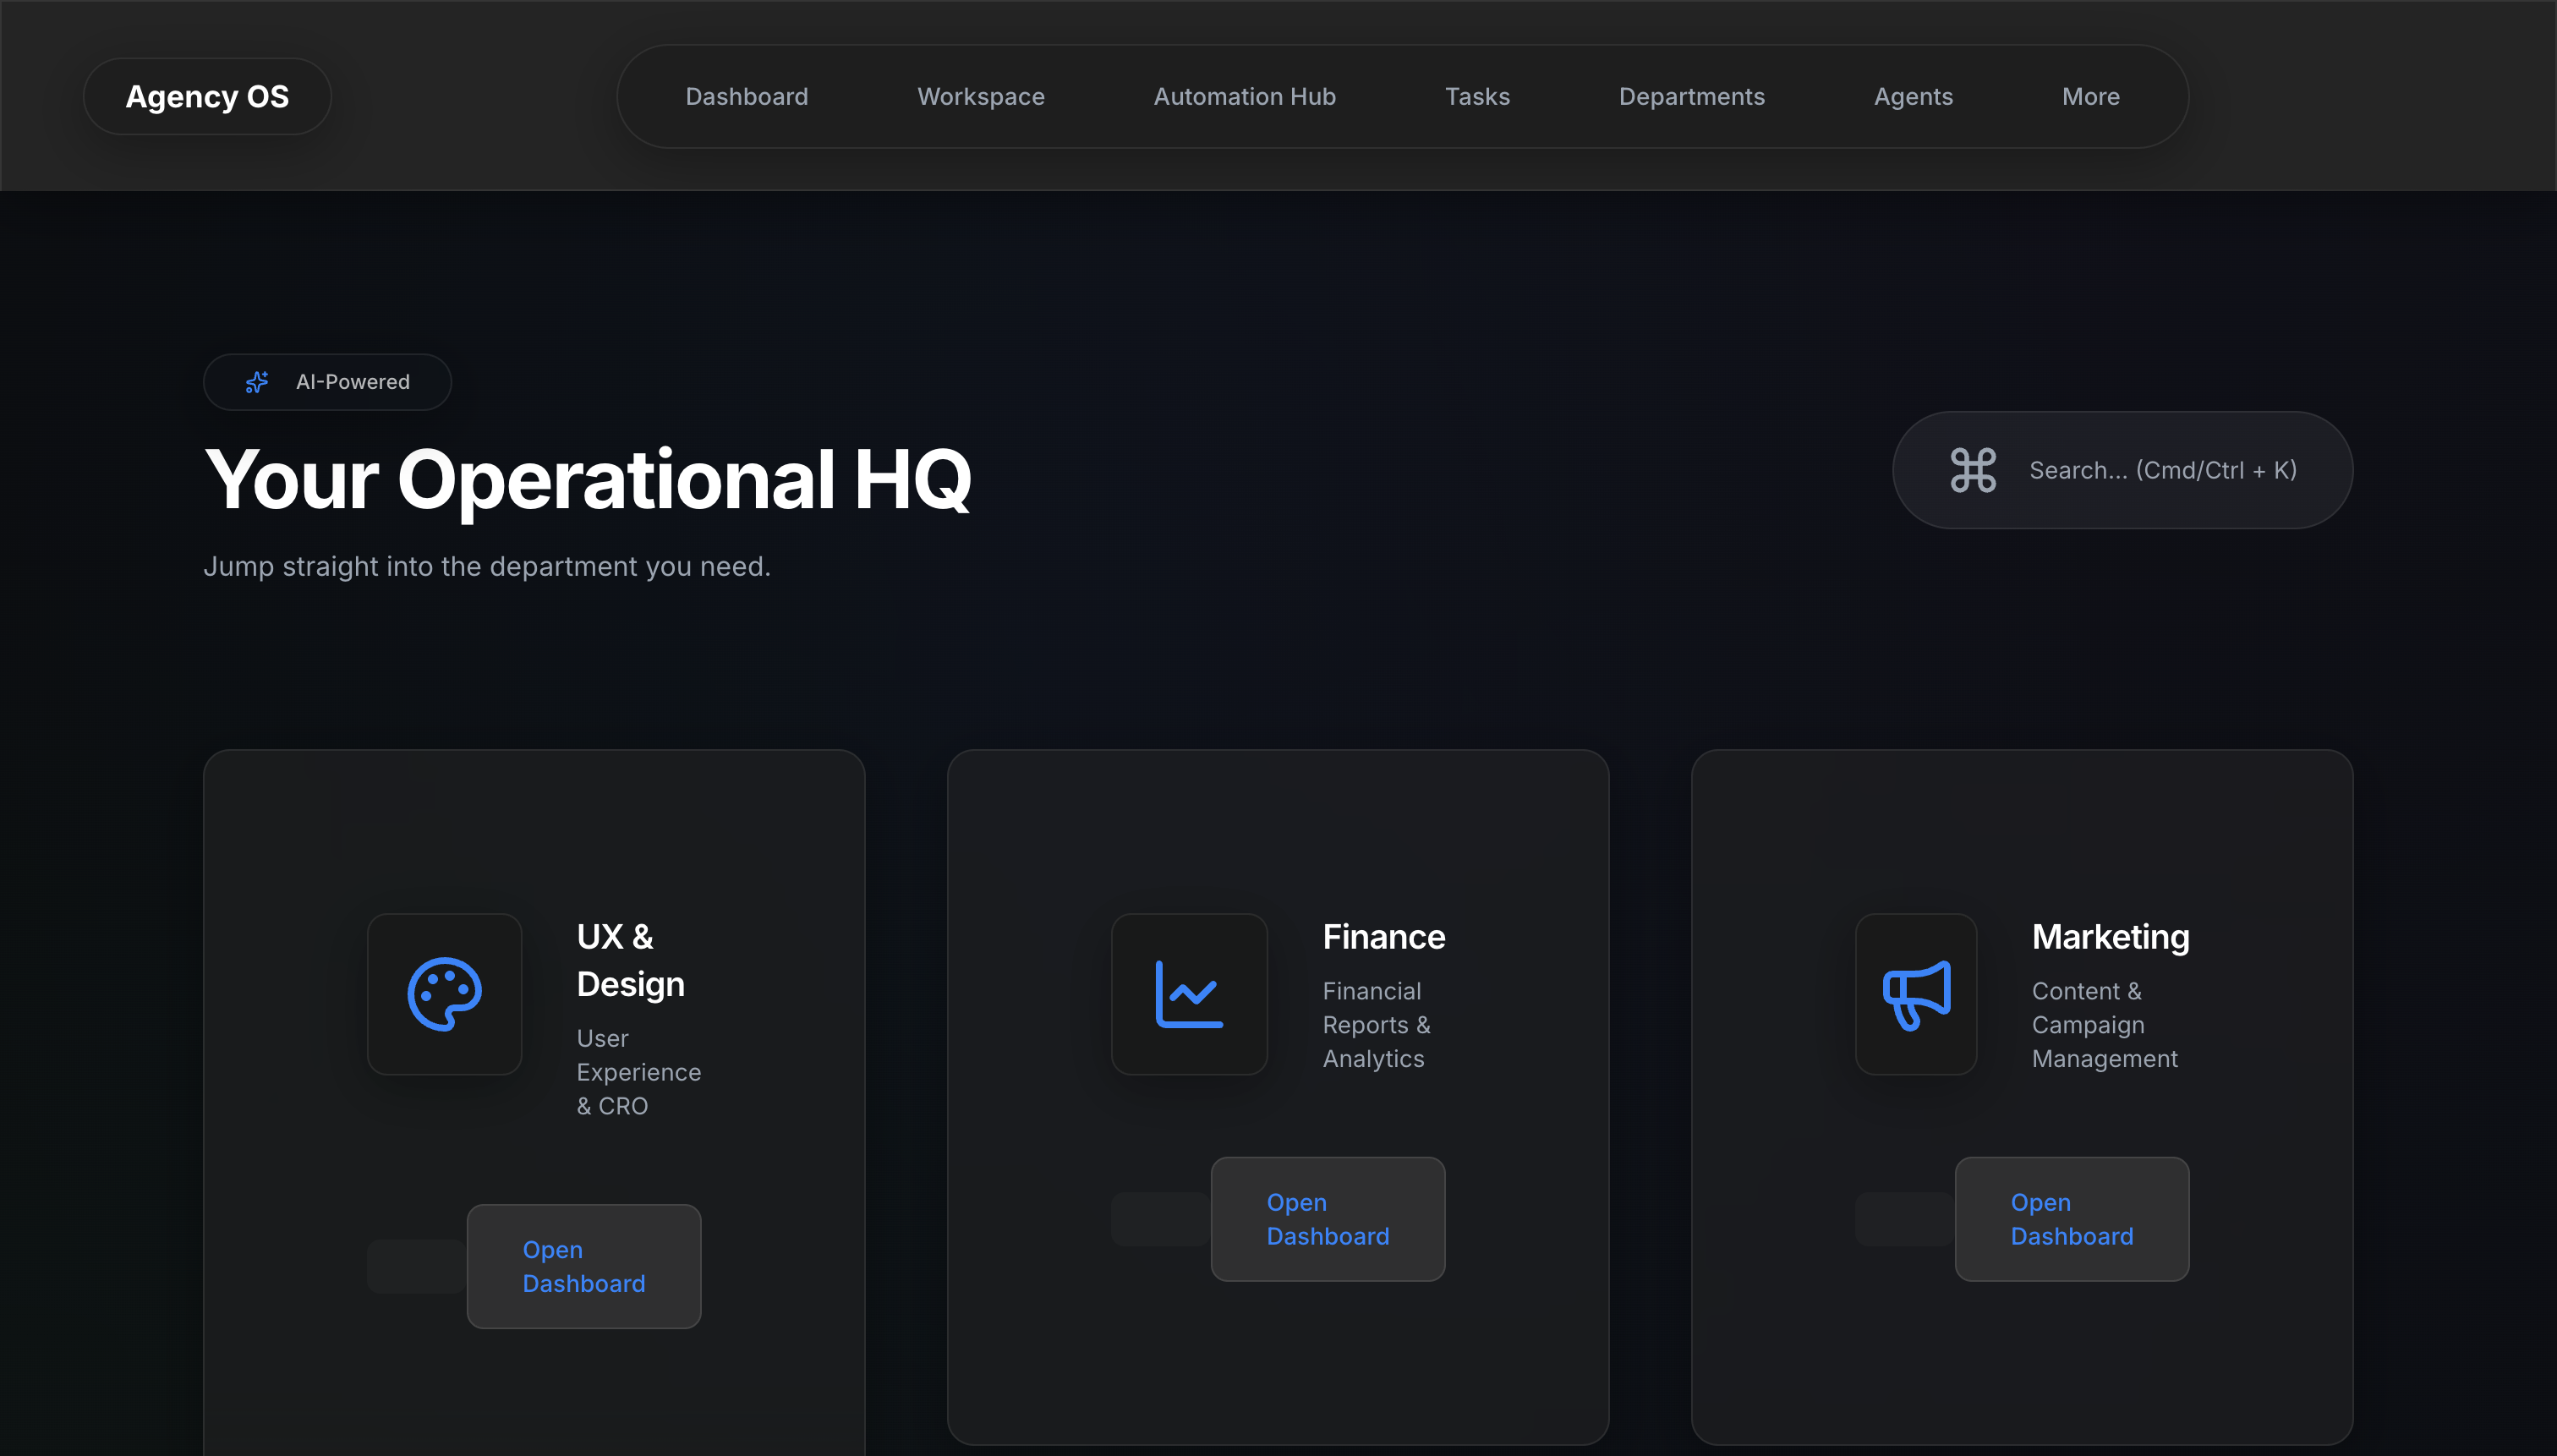Click the analytics chart icon on Finance card

pyautogui.click(x=1188, y=994)
